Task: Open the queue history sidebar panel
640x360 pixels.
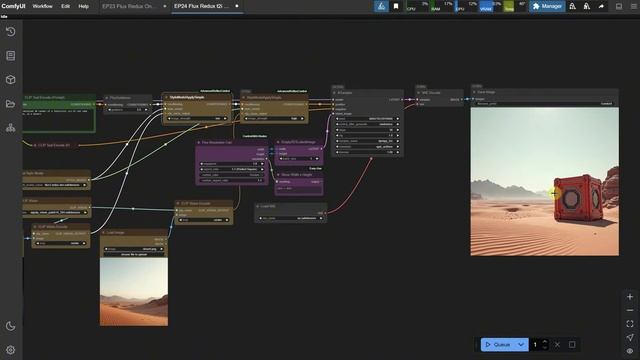Action: tap(11, 31)
